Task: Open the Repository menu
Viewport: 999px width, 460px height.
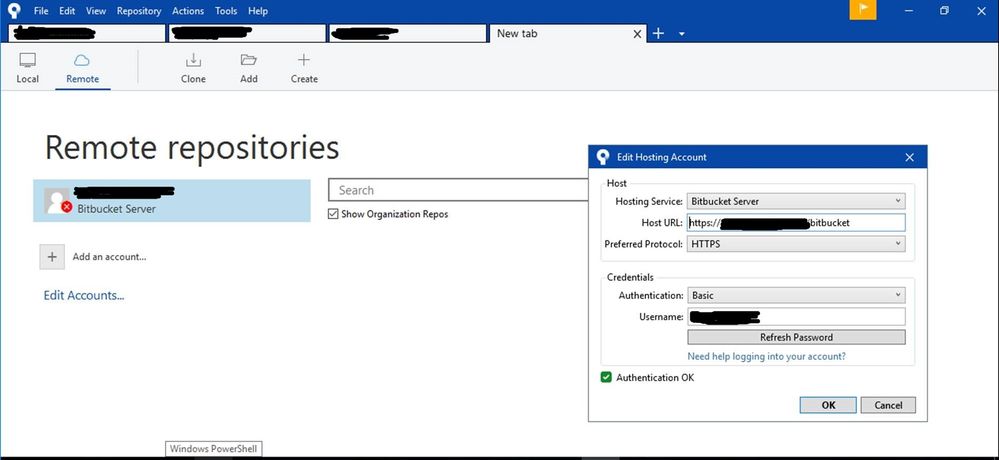Action: tap(139, 11)
